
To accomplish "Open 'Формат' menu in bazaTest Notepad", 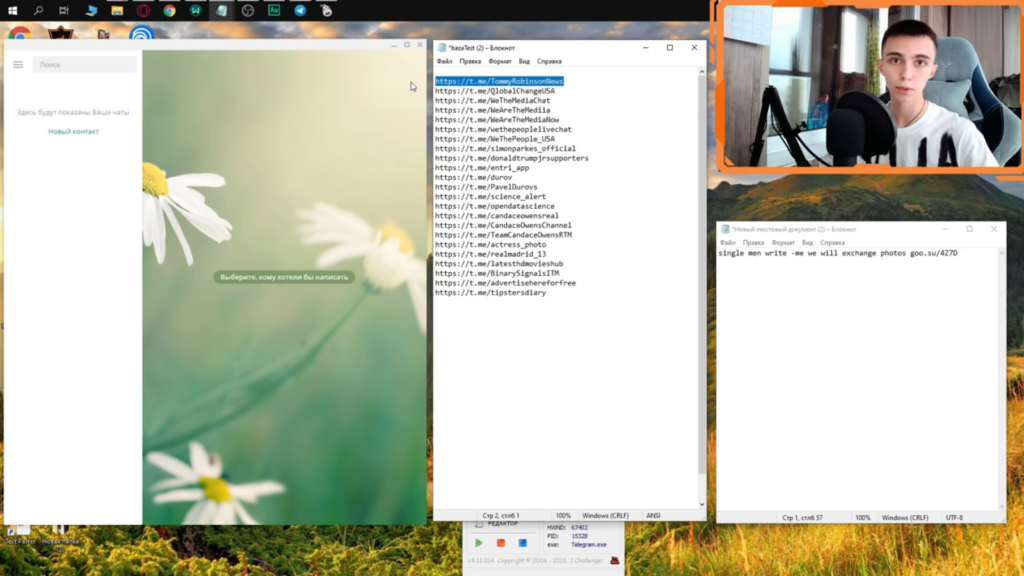I will [500, 61].
